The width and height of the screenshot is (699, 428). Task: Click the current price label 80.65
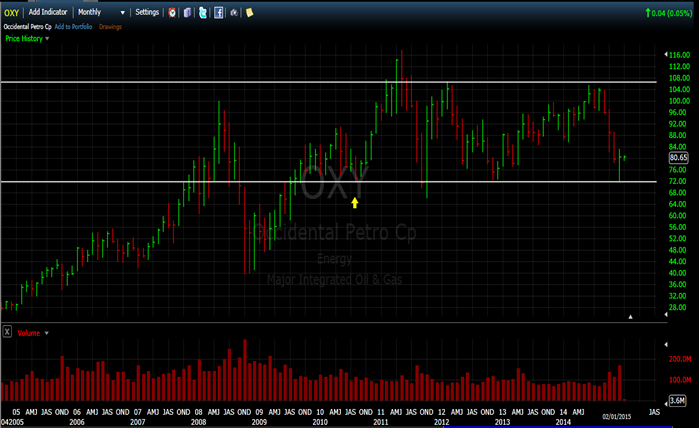coord(678,157)
